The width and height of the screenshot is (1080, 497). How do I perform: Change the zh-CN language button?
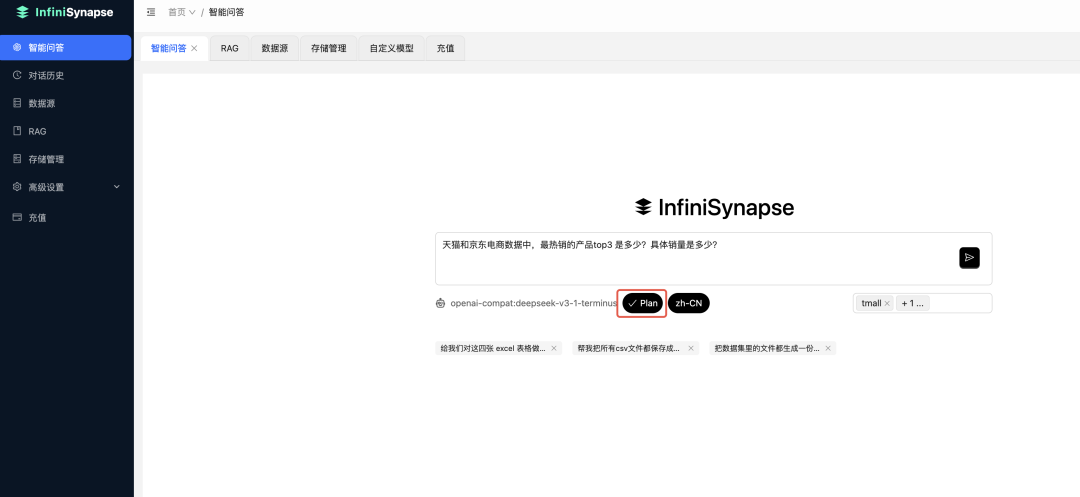(689, 303)
